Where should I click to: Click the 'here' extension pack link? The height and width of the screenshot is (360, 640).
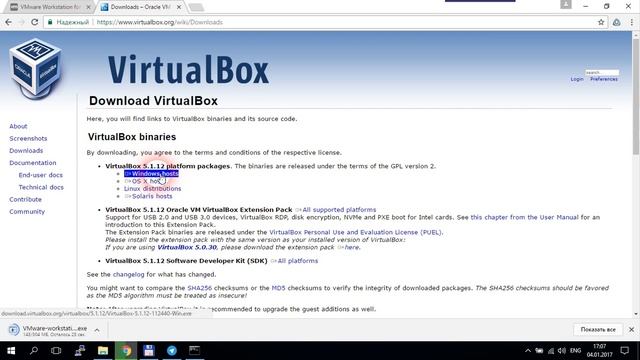pyautogui.click(x=348, y=248)
